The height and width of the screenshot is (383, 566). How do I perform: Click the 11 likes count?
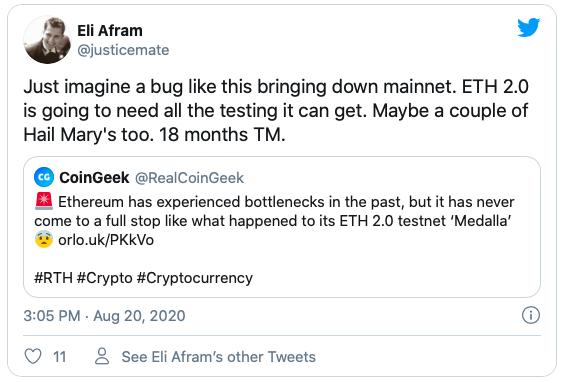(60, 357)
